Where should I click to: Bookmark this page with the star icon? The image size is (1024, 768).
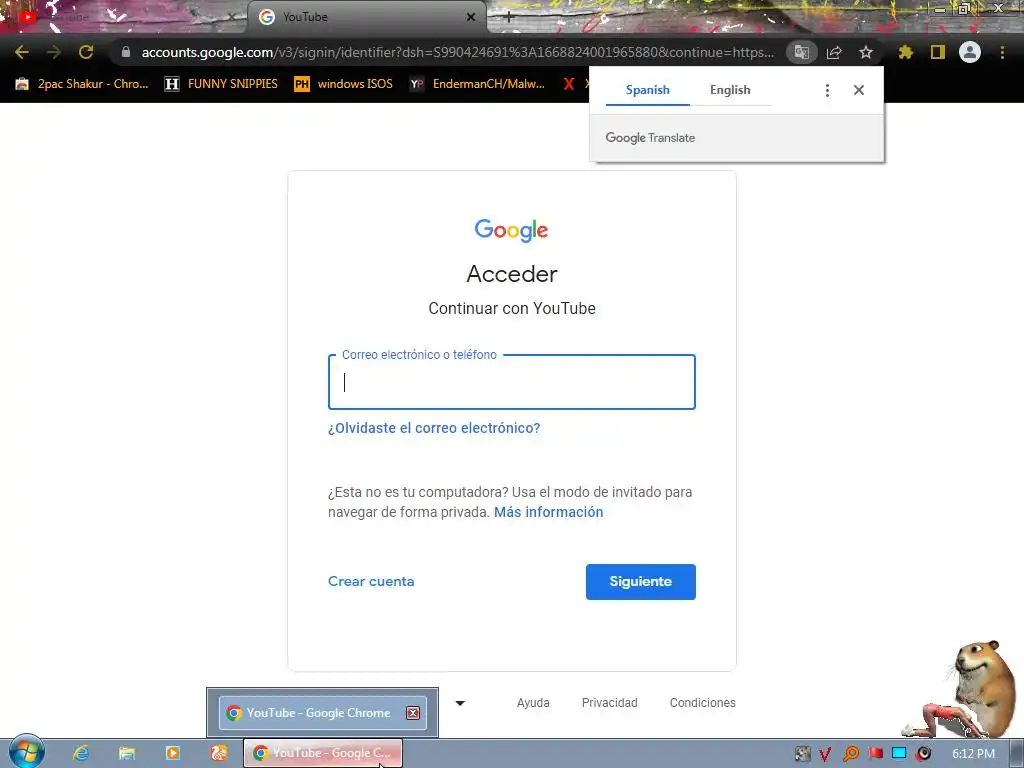click(x=866, y=52)
